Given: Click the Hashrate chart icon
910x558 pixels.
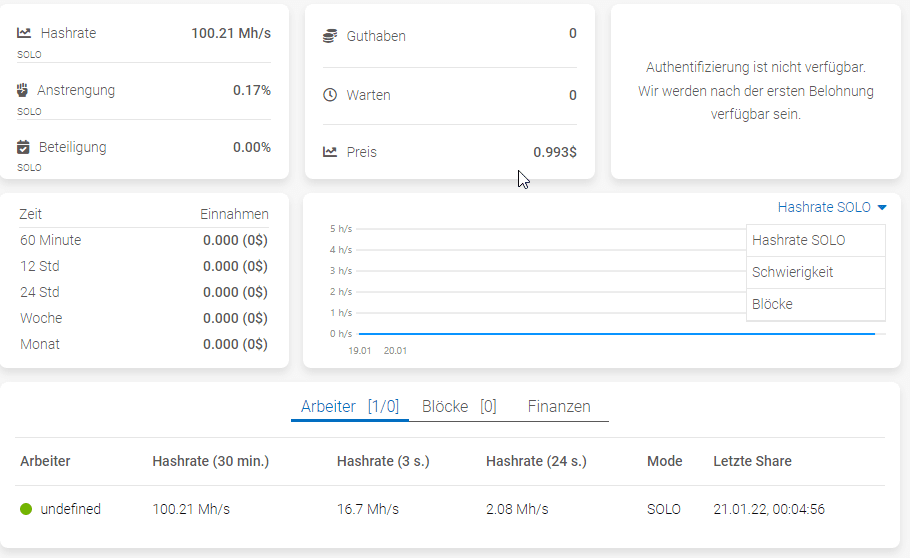Looking at the screenshot, I should tap(24, 33).
